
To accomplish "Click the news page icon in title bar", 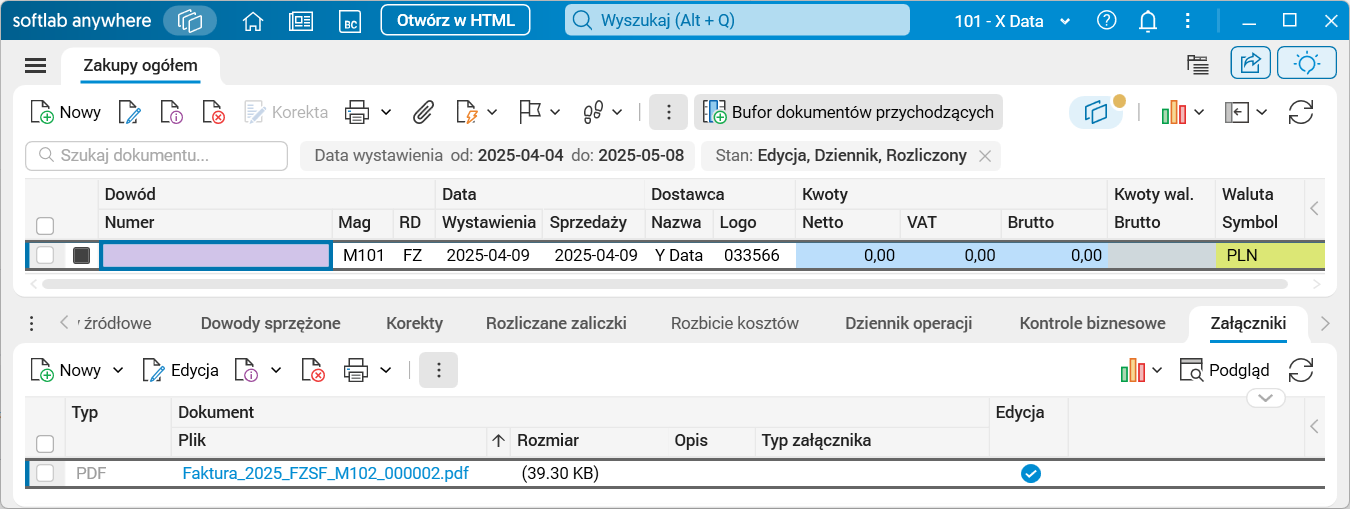I will click(301, 21).
